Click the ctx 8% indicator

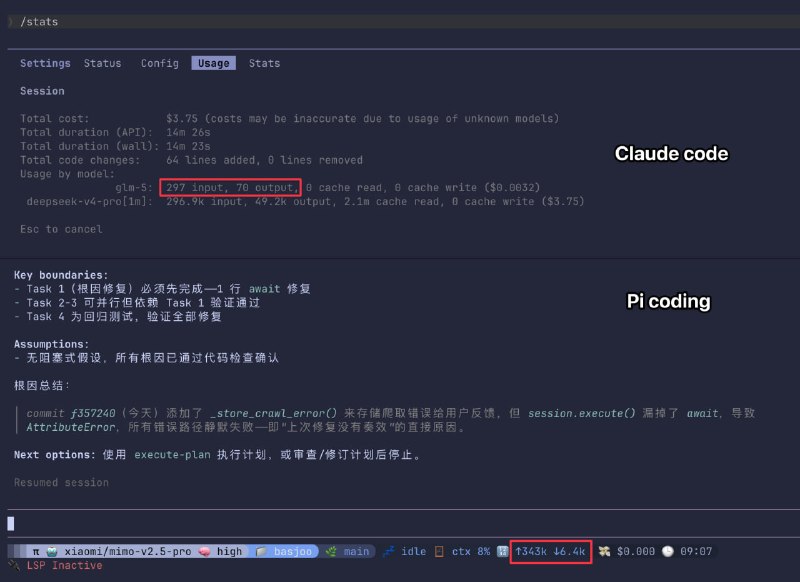[x=471, y=551]
